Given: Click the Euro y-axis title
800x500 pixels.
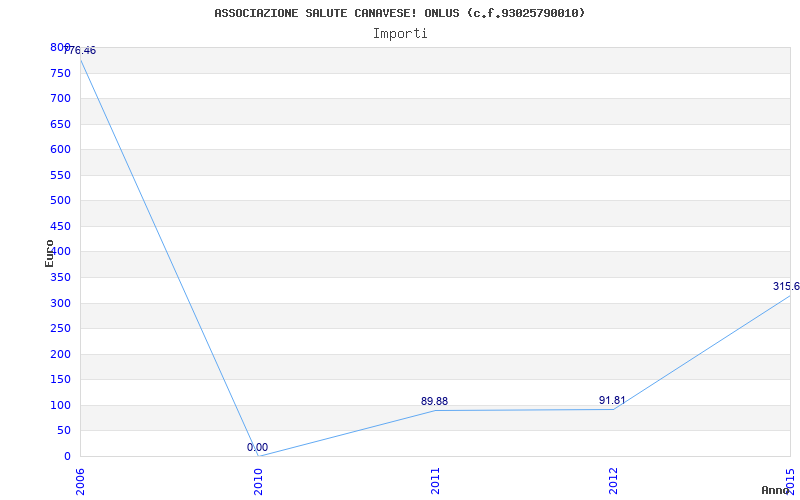Looking at the screenshot, I should pyautogui.click(x=49, y=253).
